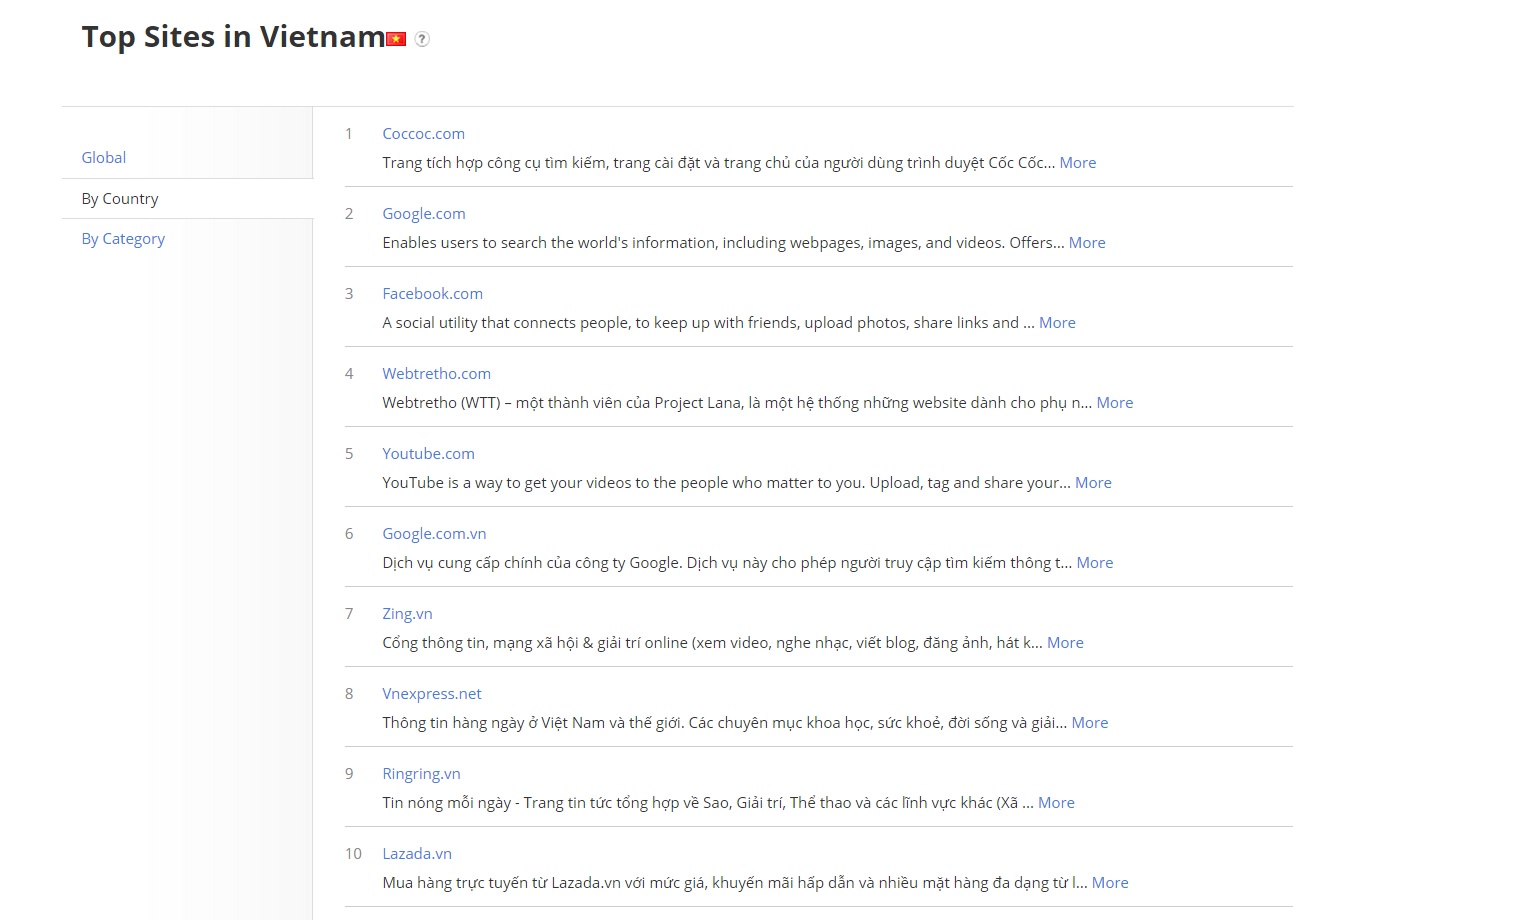Open the Google.com.vn site link
1532x920 pixels.
(434, 534)
